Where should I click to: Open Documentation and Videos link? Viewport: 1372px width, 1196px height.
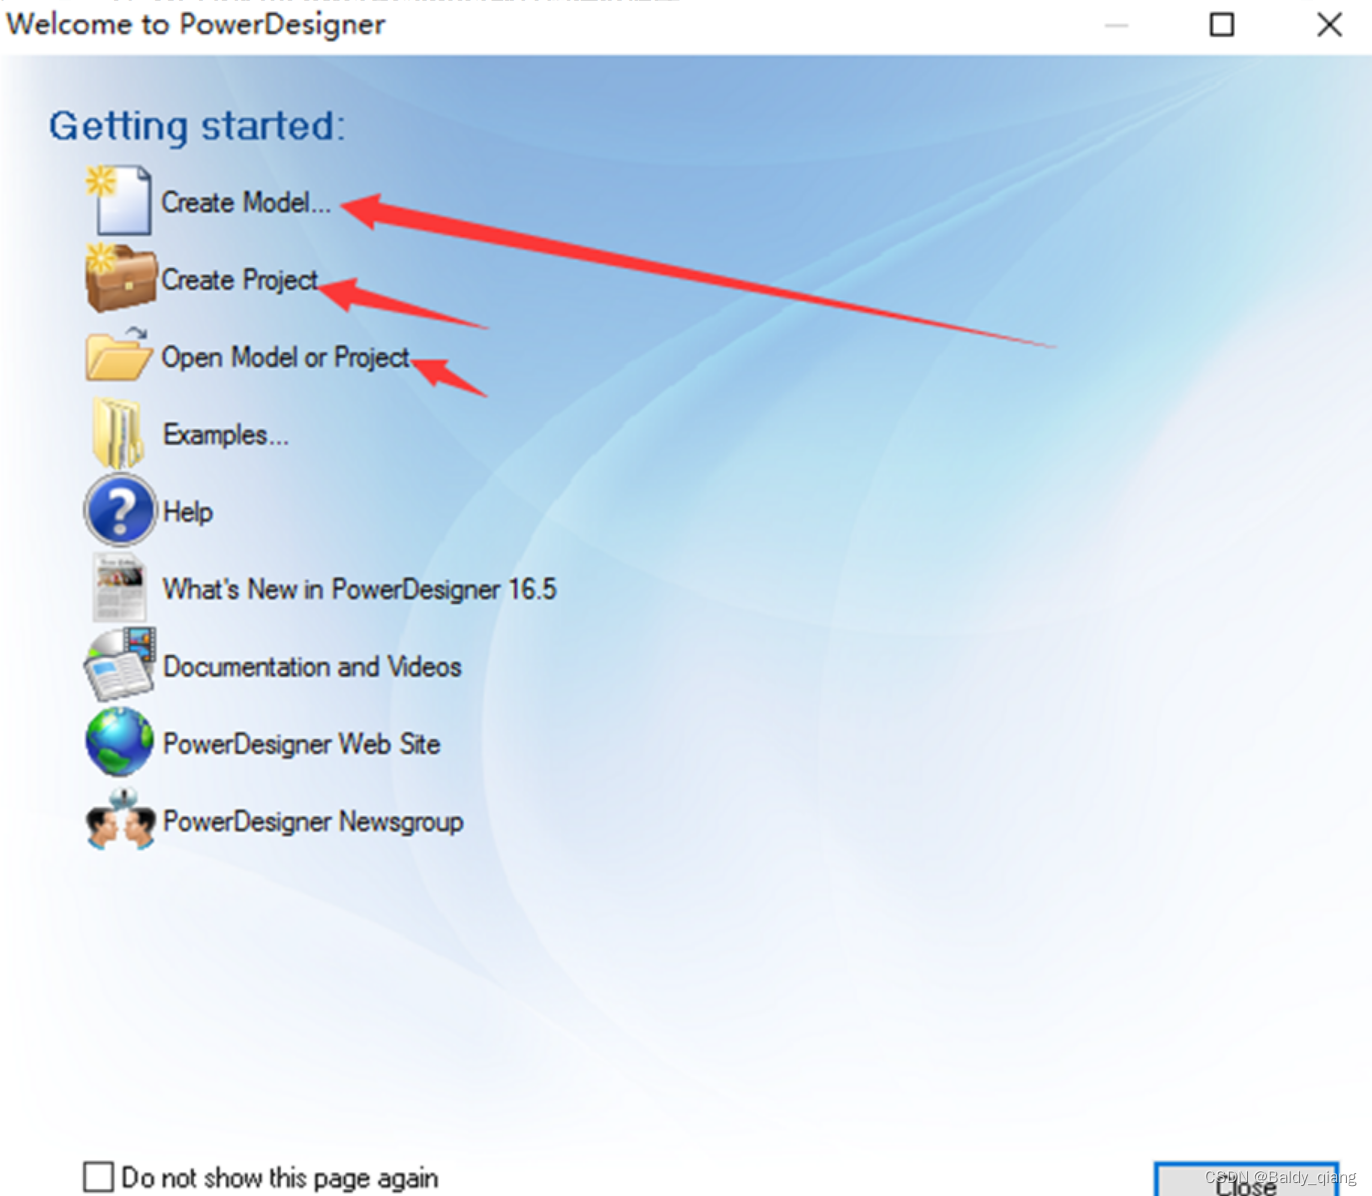(x=313, y=666)
